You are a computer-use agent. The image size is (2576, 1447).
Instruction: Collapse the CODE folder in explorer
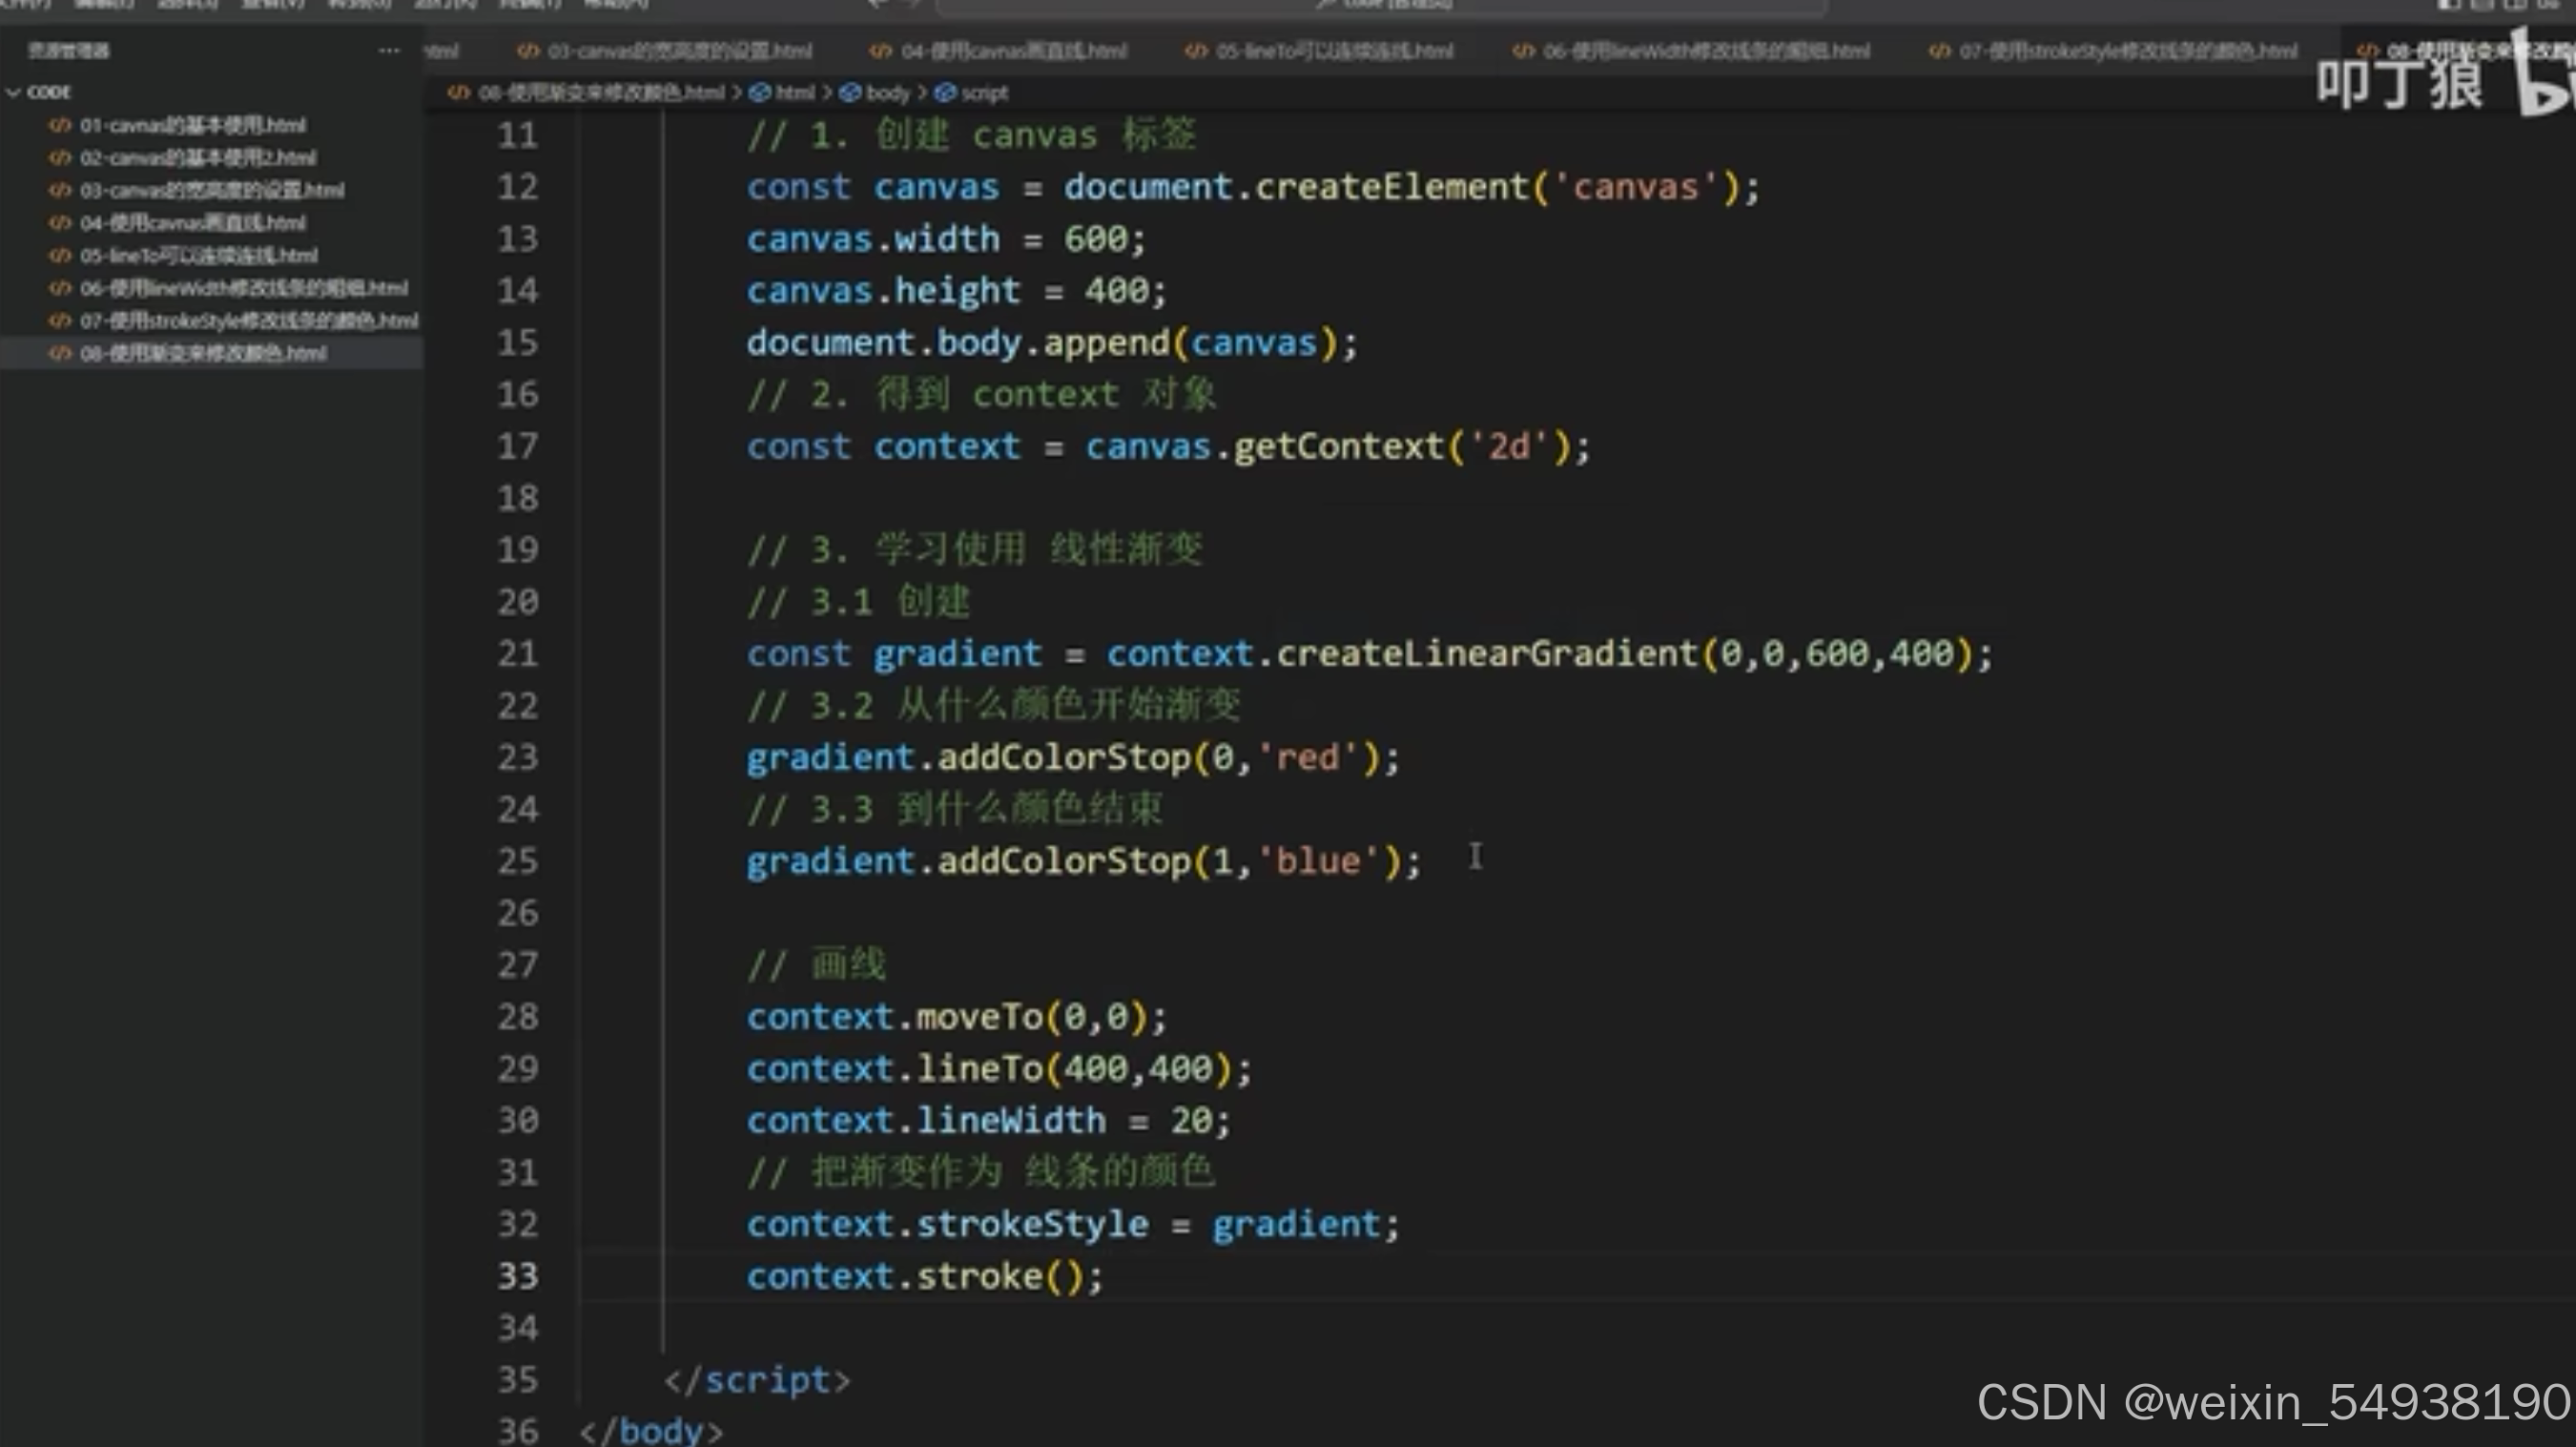[x=14, y=92]
